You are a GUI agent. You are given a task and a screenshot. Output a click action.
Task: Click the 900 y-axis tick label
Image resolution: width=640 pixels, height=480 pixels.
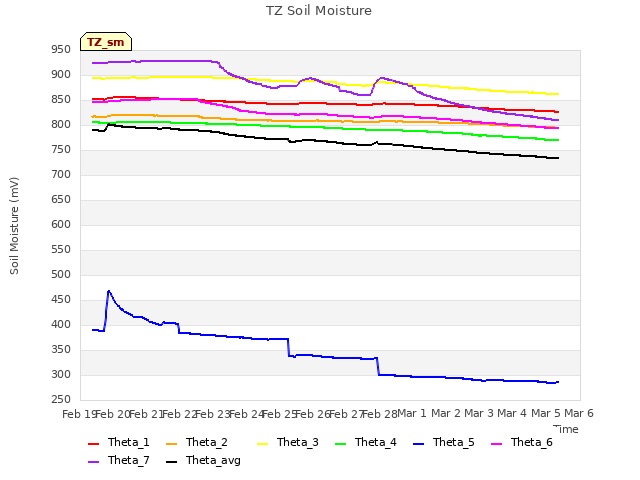pos(61,75)
